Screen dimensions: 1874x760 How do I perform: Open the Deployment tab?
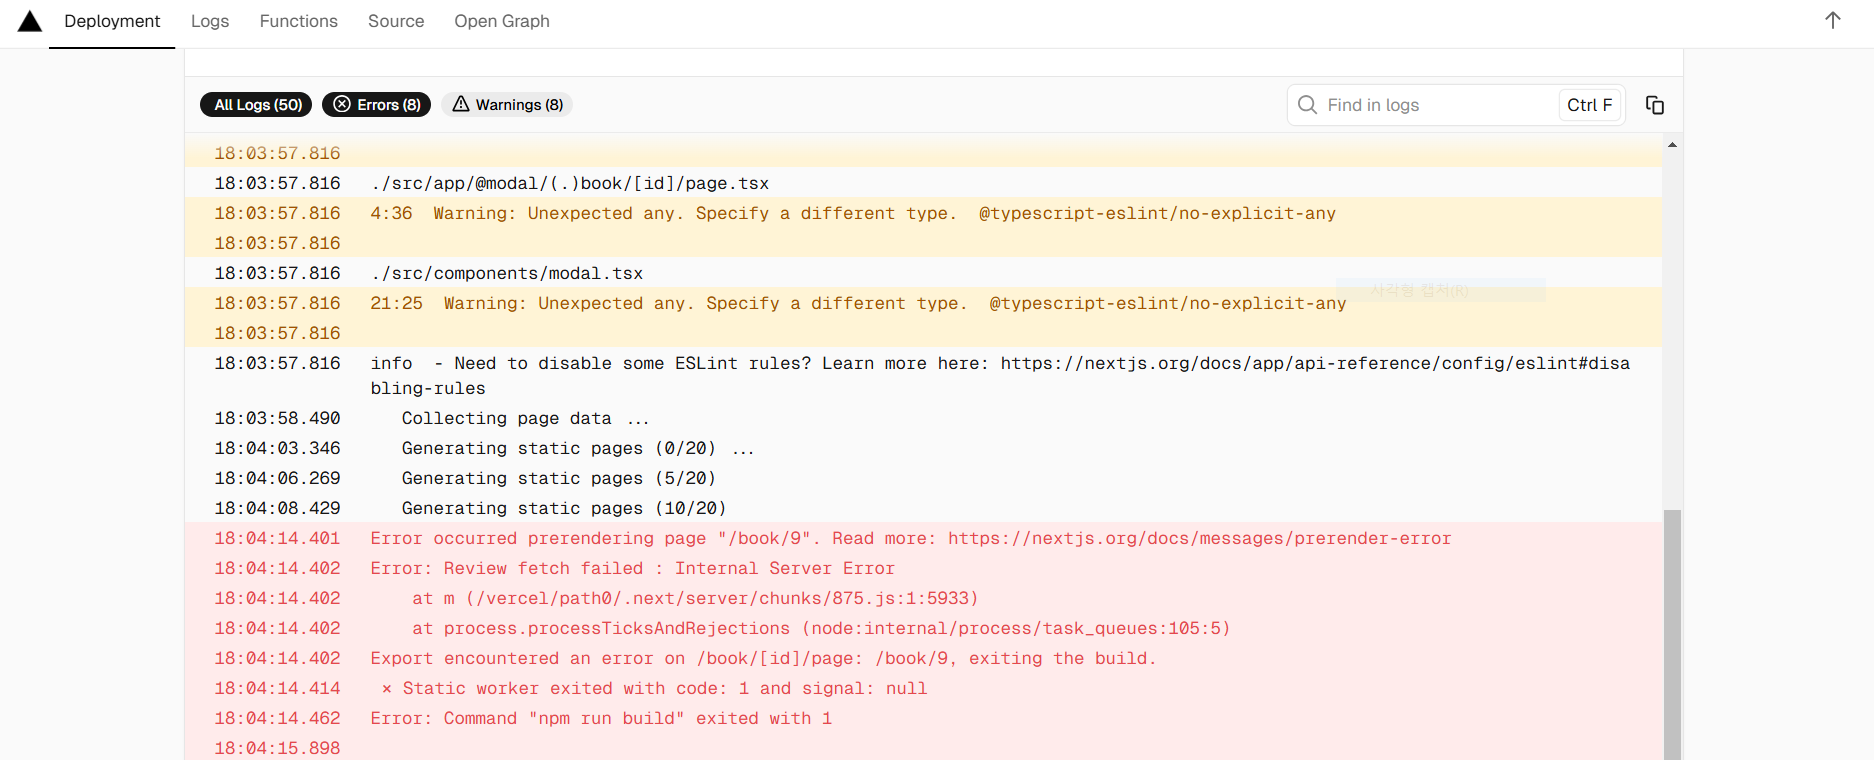112,21
